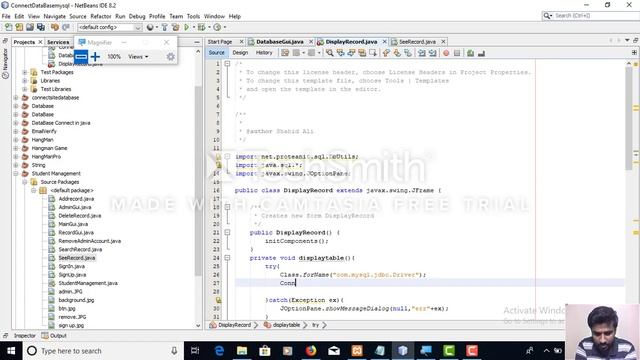Click the Uncomment icon in editor toolbar

point(482,53)
